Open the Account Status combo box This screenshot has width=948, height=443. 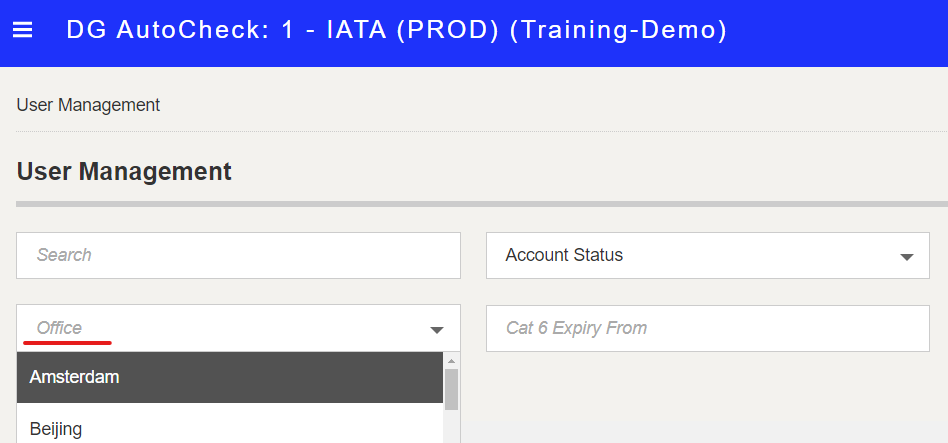pos(707,255)
